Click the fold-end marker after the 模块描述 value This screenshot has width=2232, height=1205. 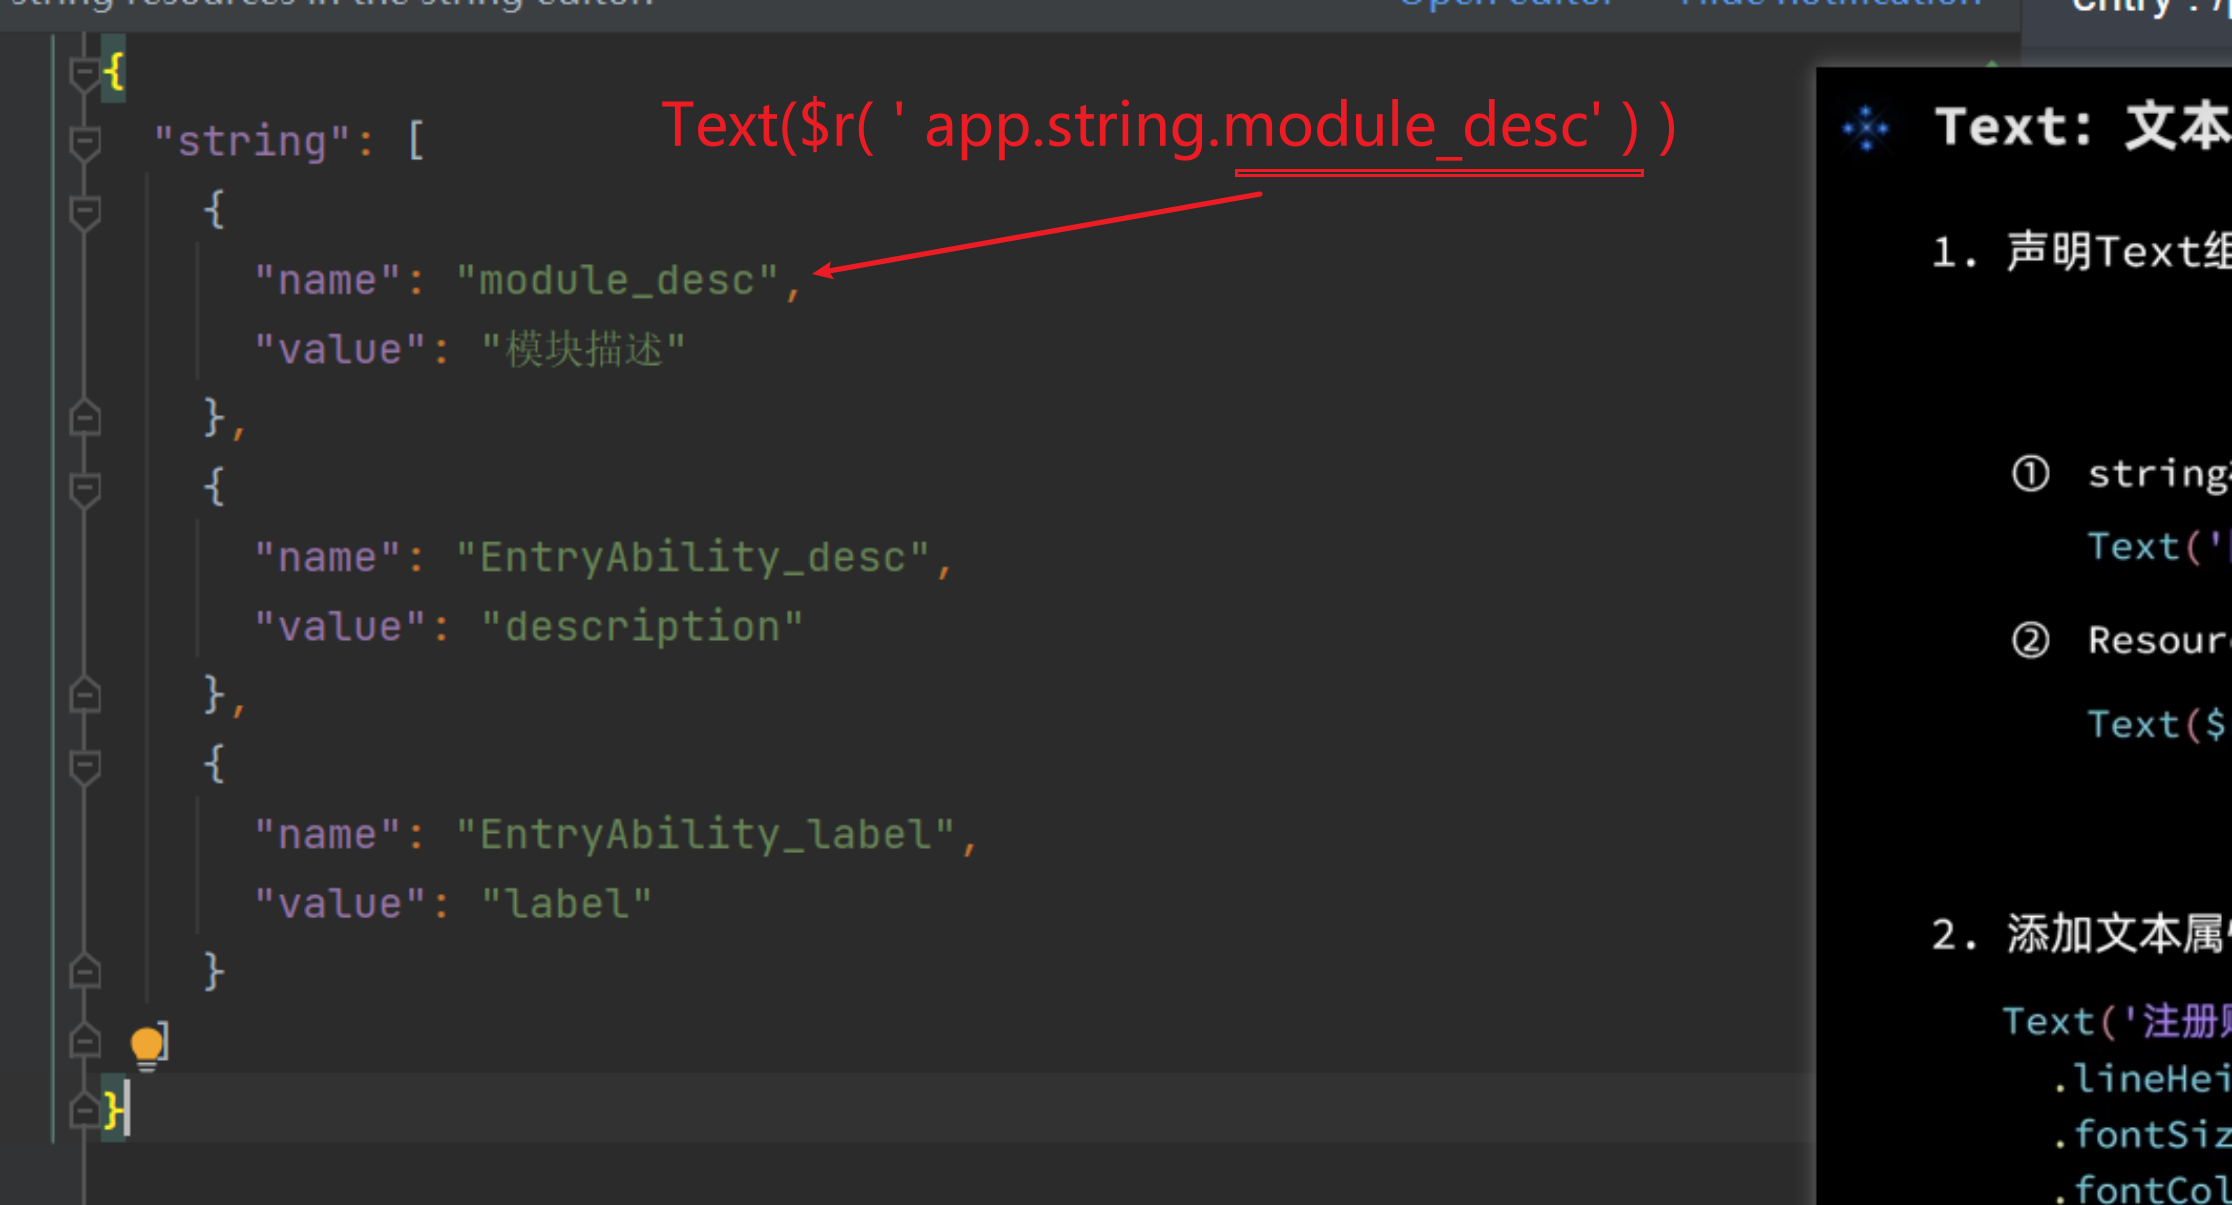coord(84,418)
